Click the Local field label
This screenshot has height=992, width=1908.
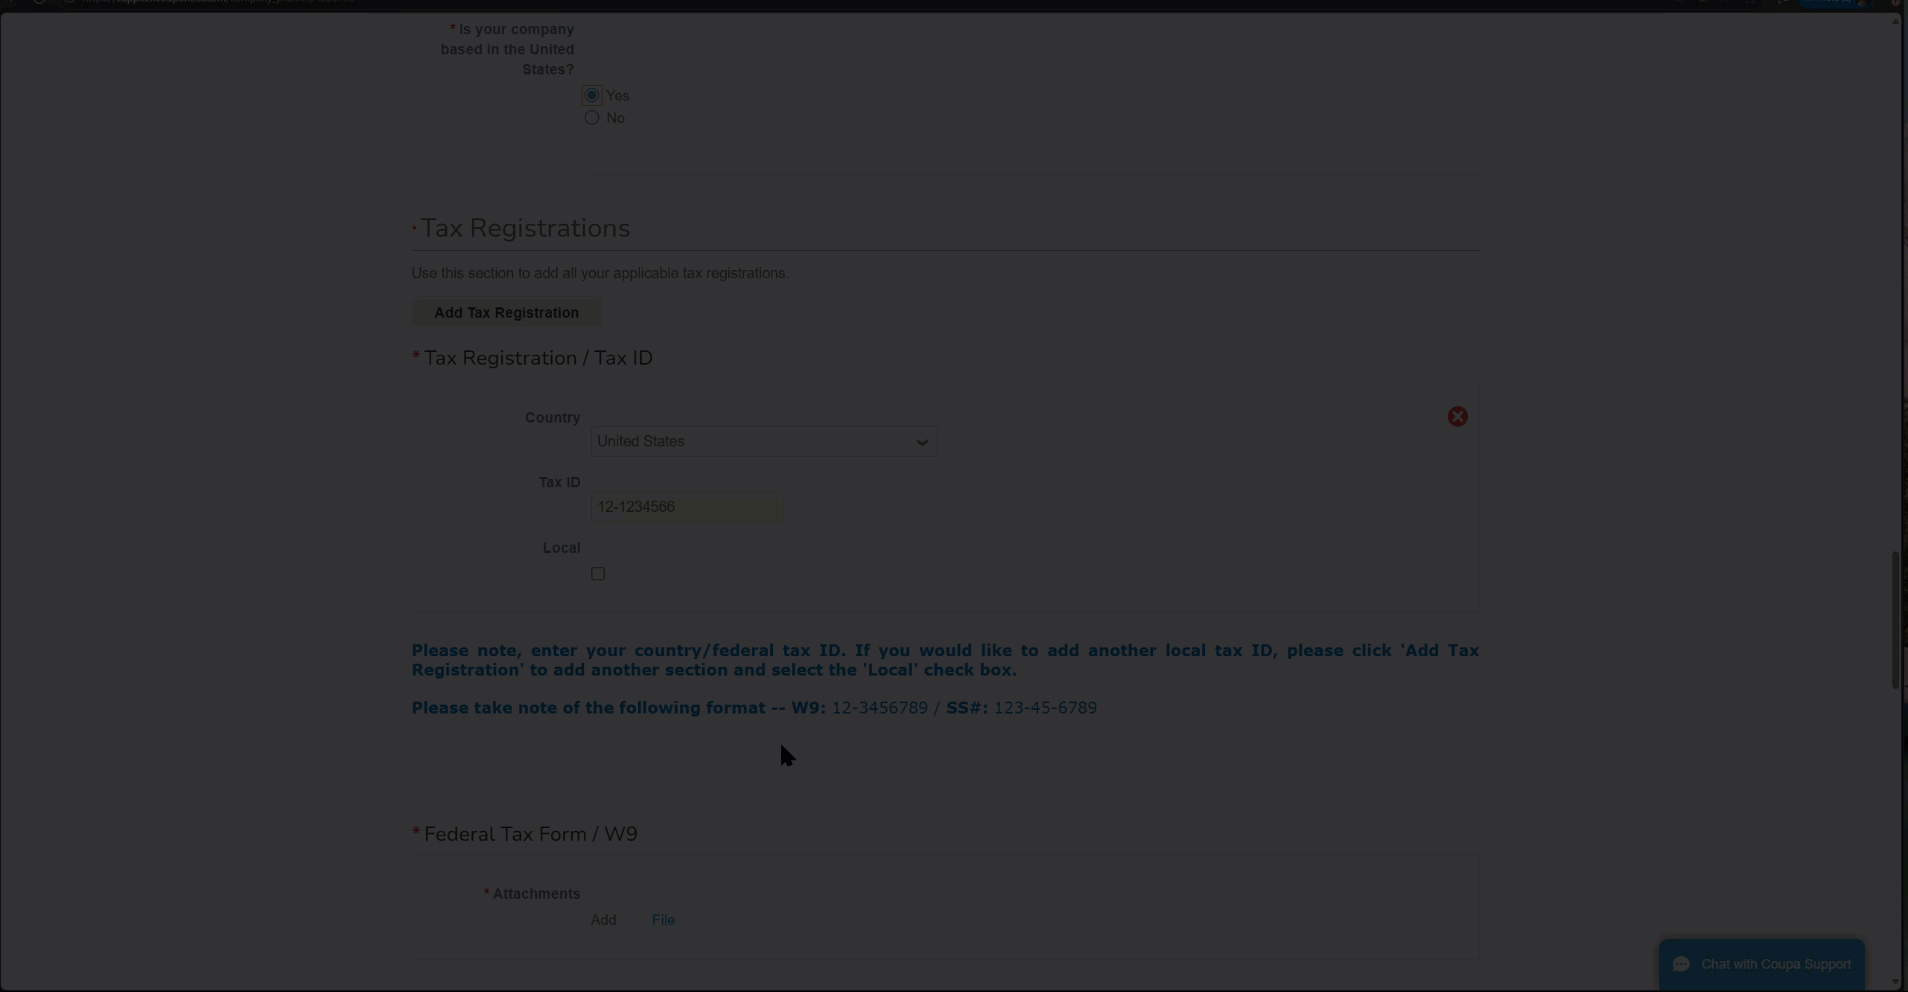561,548
